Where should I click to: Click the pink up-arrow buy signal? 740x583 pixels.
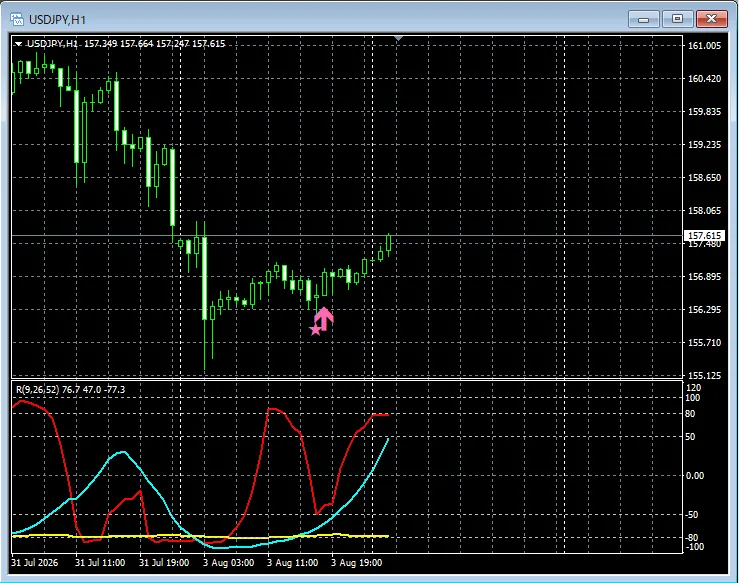pos(324,318)
